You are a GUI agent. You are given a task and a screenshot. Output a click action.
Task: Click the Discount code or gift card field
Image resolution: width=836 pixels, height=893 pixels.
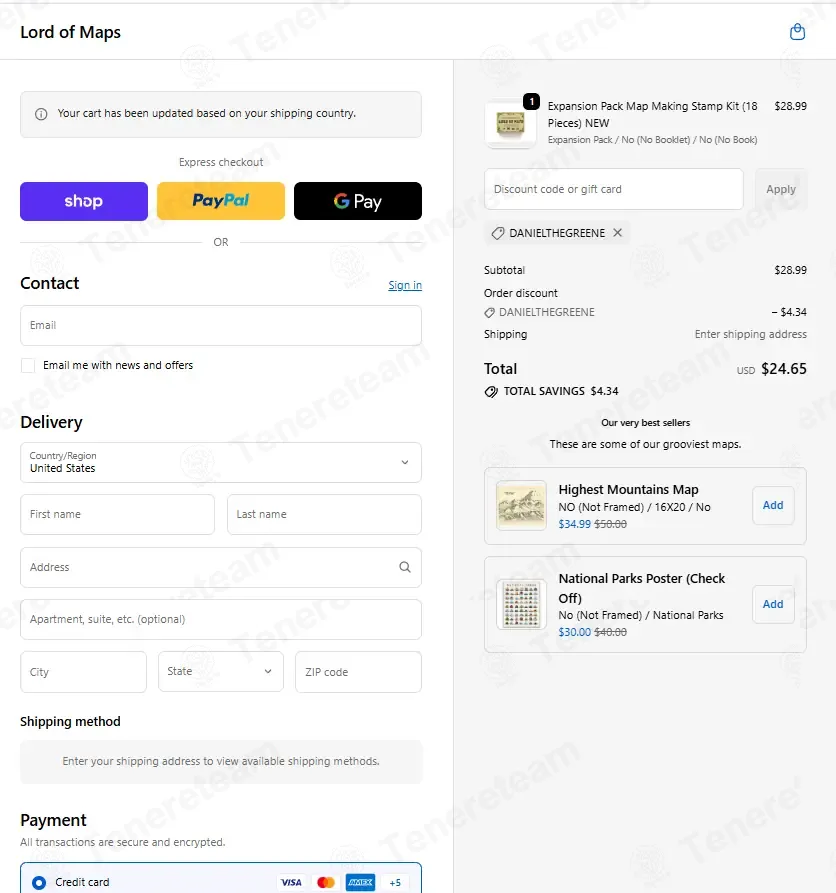[x=613, y=189]
